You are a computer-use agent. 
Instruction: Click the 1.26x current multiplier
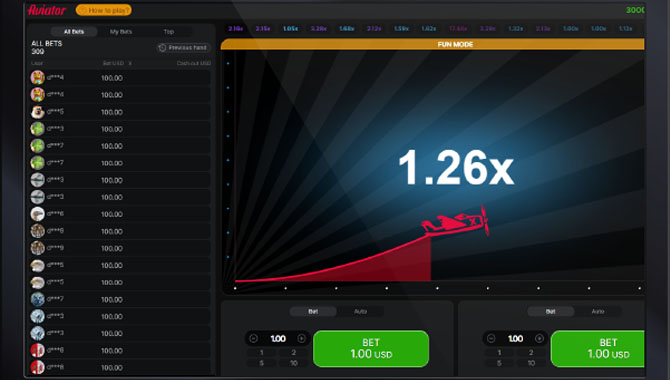tap(456, 168)
